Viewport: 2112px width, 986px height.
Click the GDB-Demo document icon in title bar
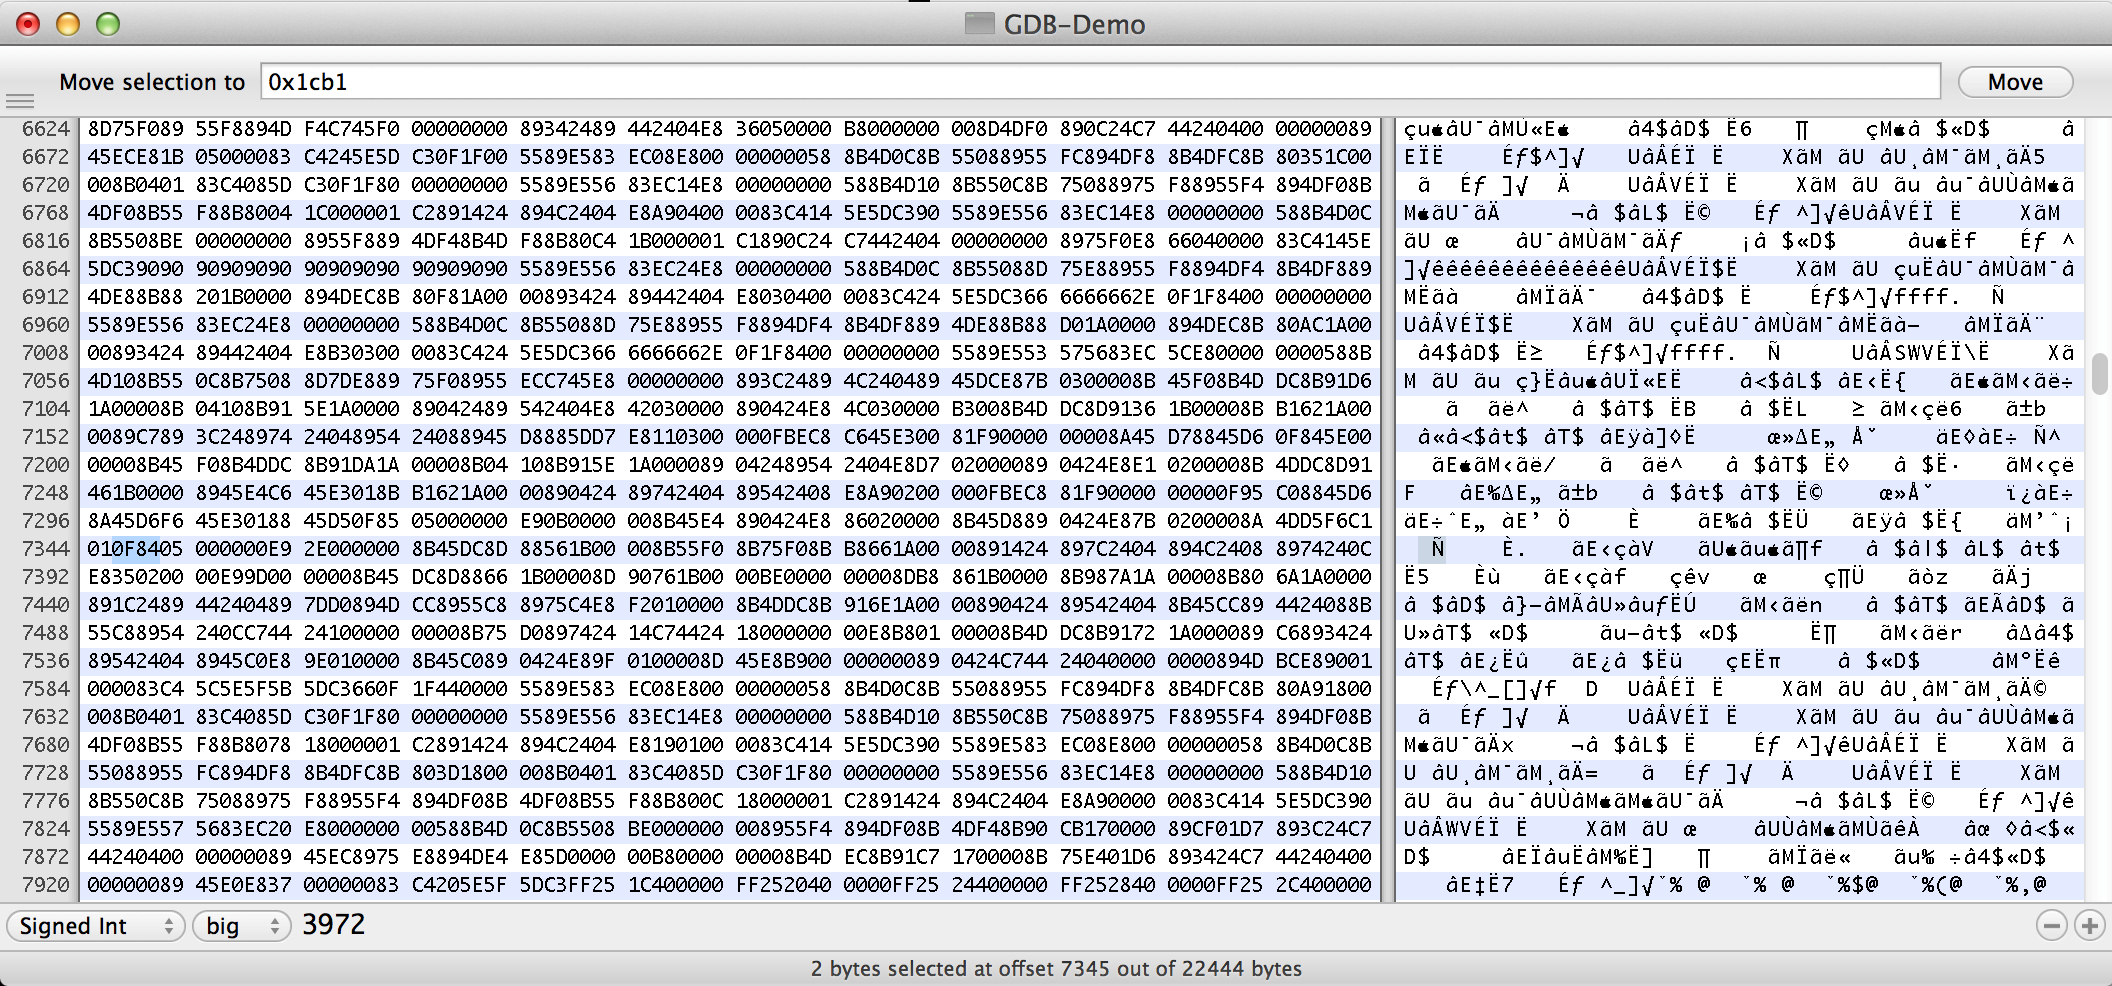coord(979,24)
